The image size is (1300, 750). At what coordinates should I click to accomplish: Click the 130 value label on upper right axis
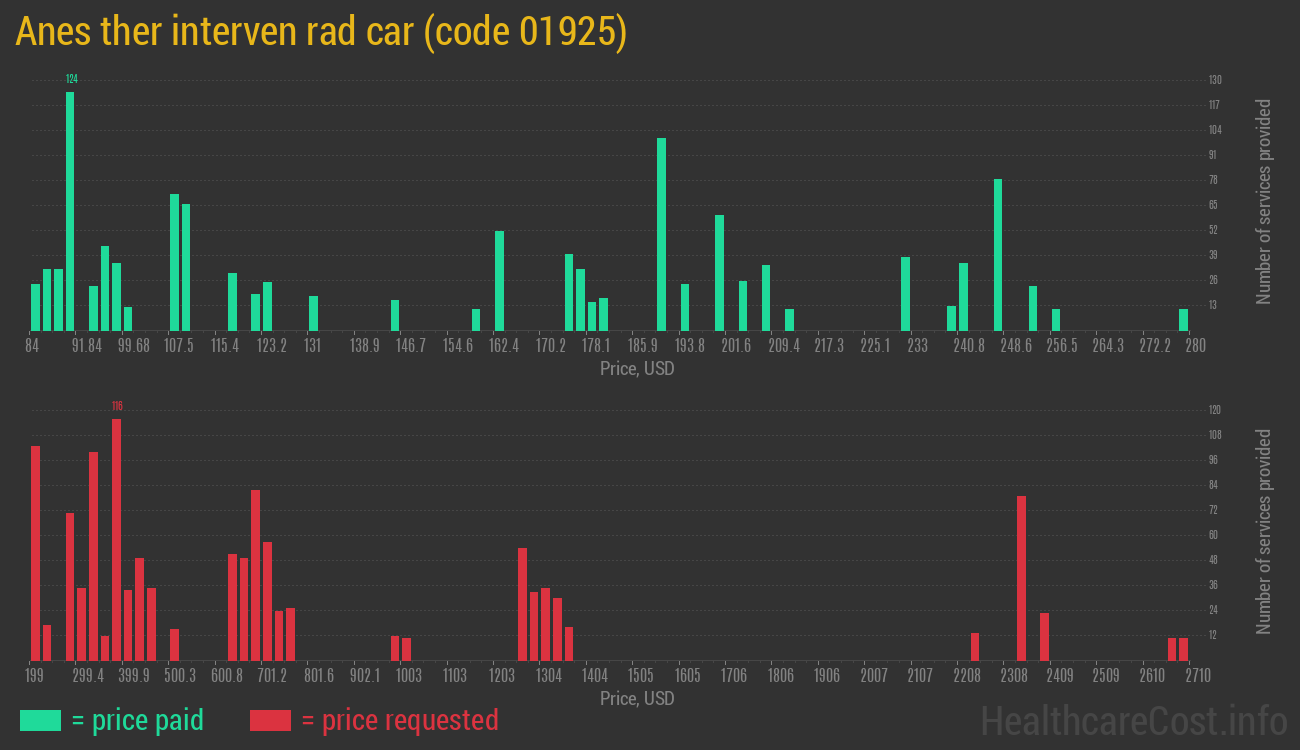(x=1214, y=79)
